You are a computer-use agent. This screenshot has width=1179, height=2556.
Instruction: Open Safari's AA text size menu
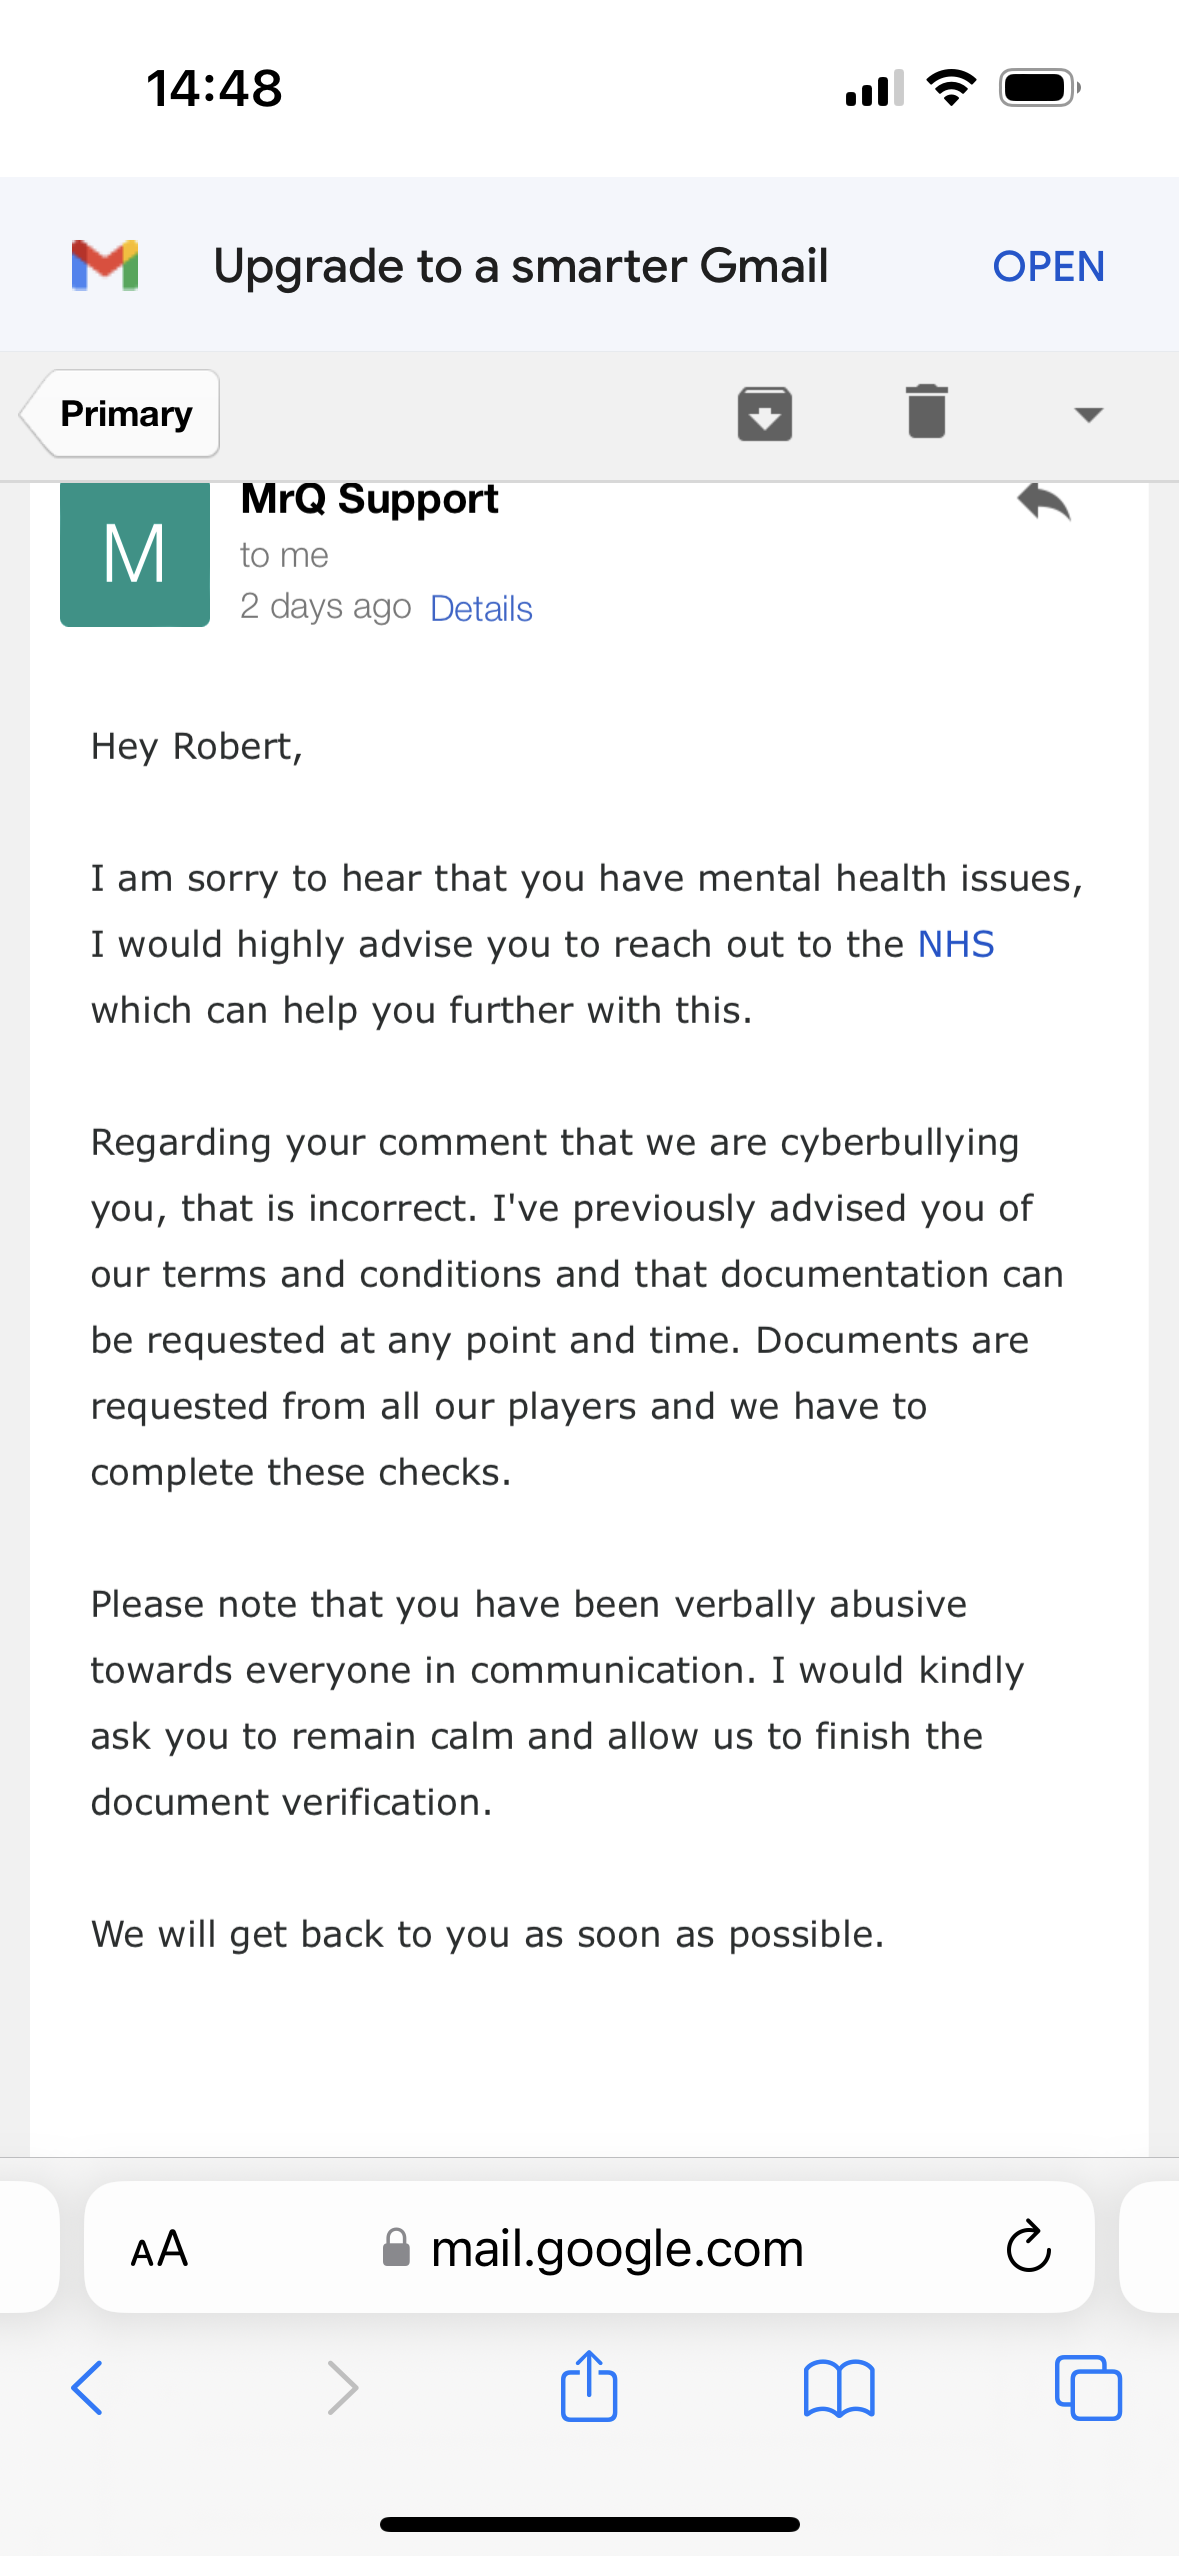coord(159,2249)
